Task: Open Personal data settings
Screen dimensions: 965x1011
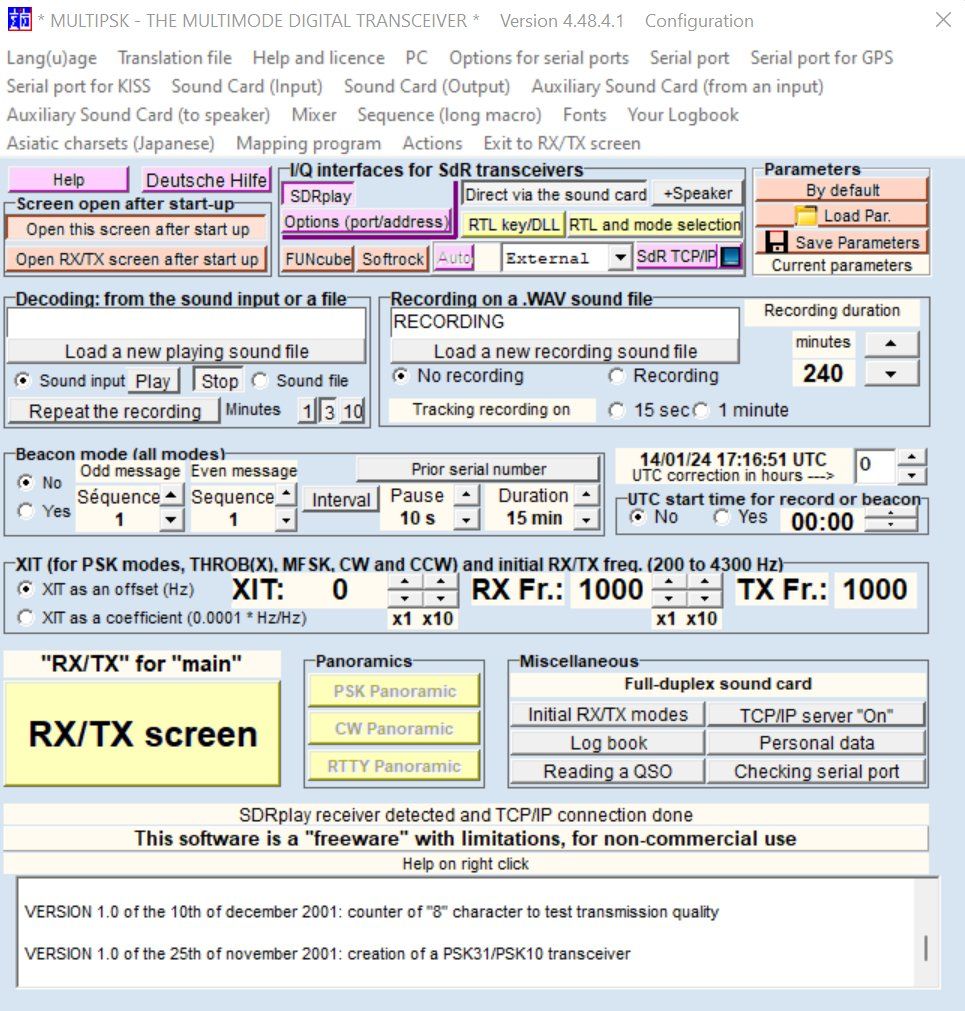Action: [x=816, y=743]
